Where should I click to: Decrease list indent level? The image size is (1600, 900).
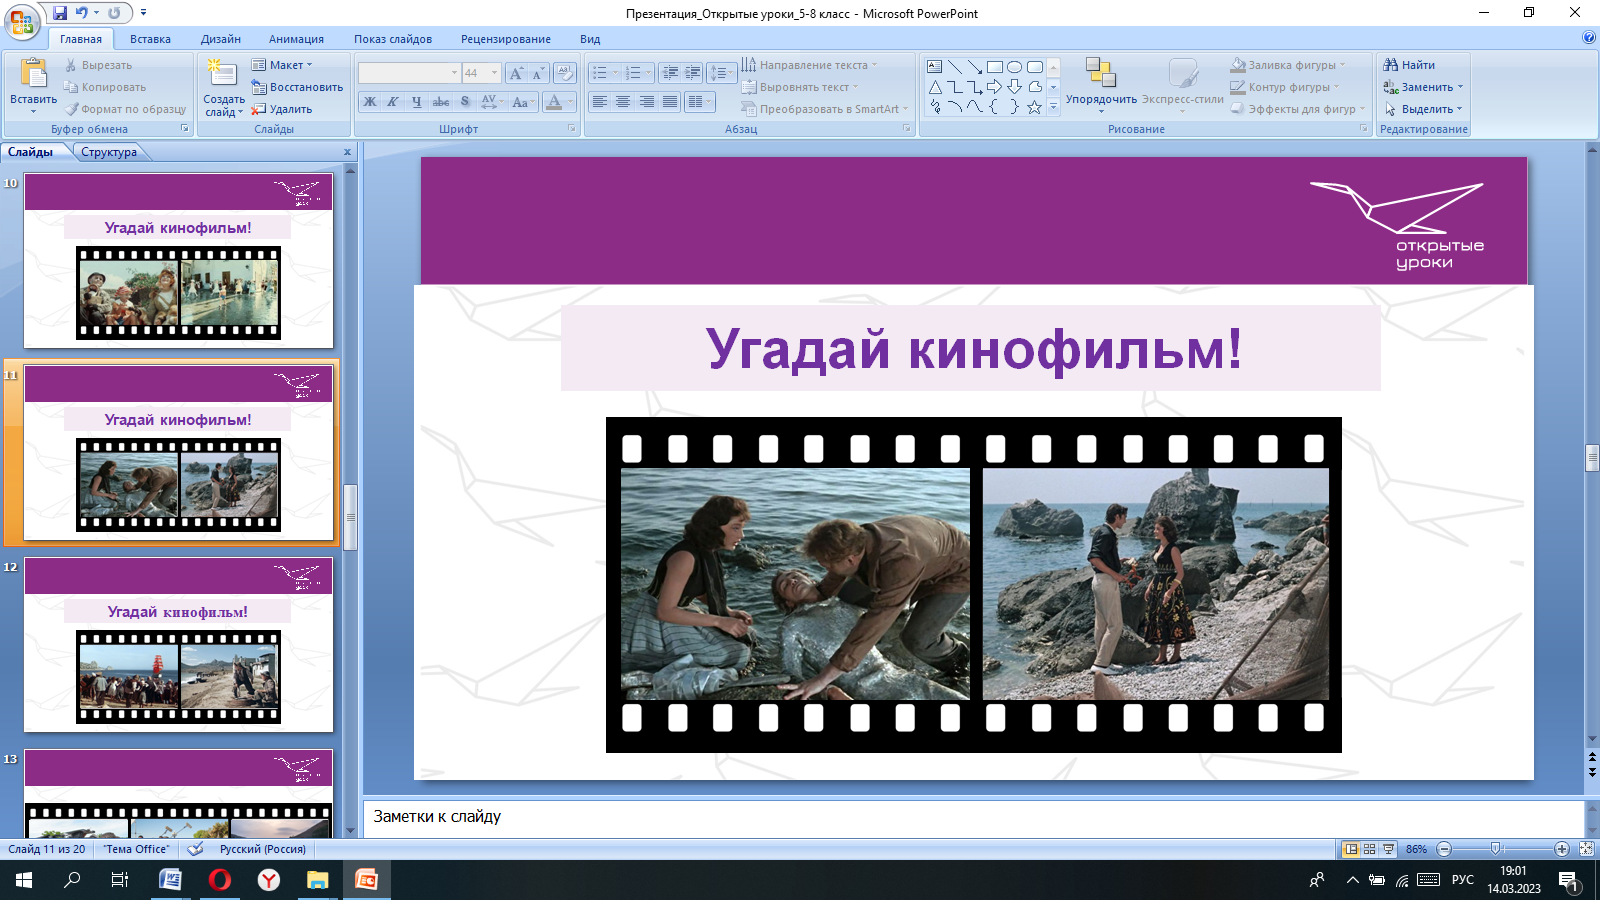click(670, 73)
